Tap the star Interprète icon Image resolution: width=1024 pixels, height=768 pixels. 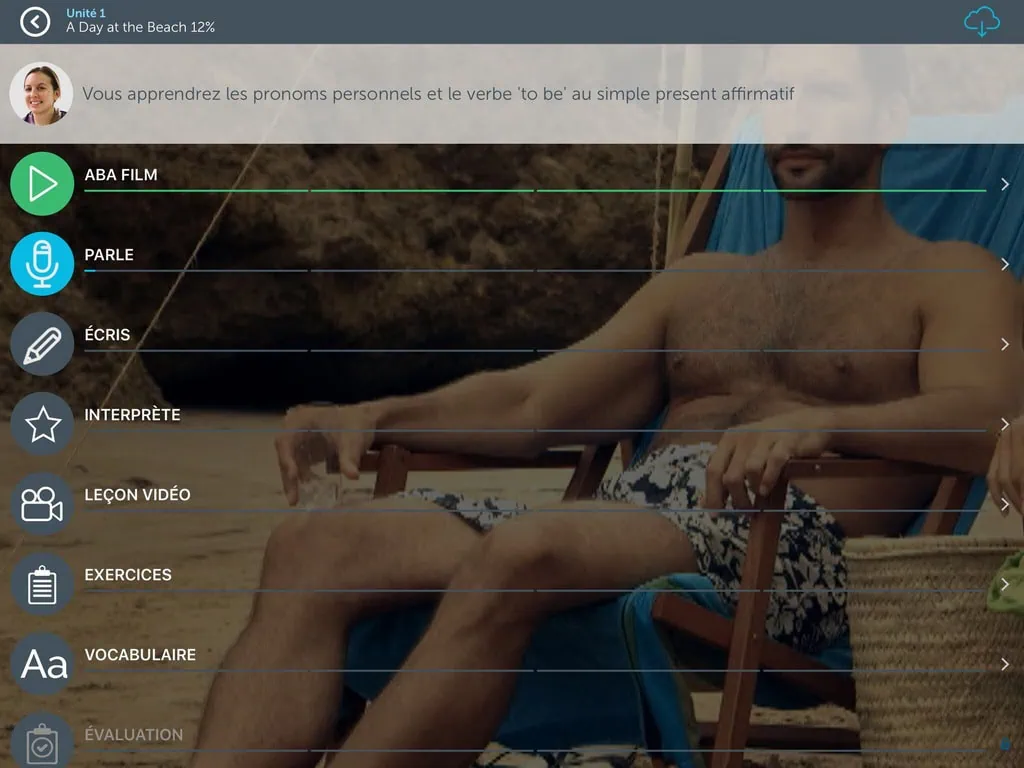pos(42,424)
